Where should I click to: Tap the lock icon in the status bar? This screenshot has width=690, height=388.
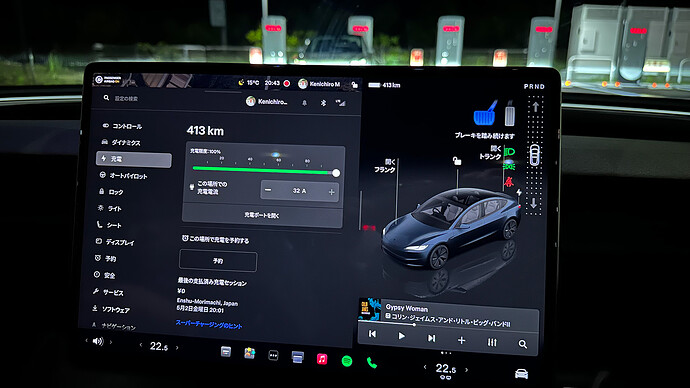[354, 84]
